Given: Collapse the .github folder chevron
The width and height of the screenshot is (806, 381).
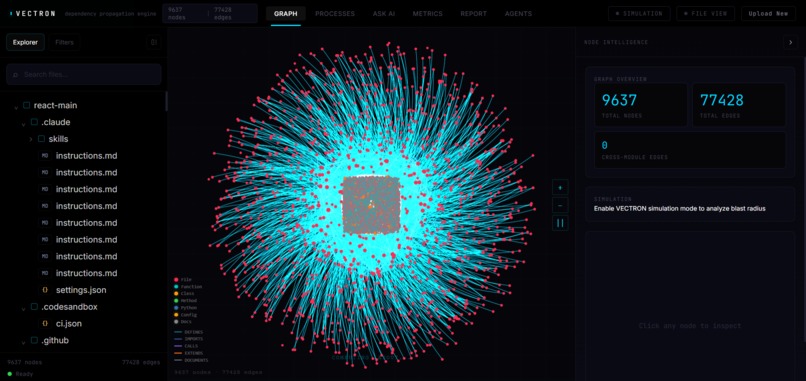Looking at the screenshot, I should pos(24,341).
